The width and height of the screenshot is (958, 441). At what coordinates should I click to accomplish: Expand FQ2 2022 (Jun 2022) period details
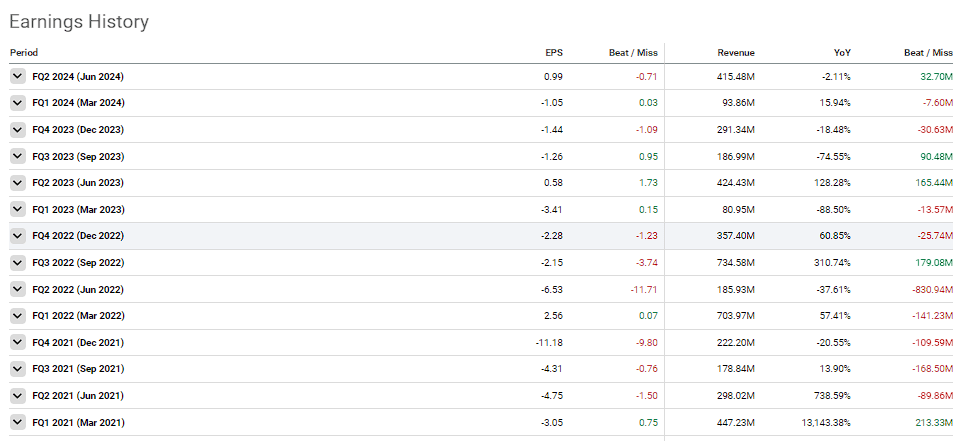[17, 289]
